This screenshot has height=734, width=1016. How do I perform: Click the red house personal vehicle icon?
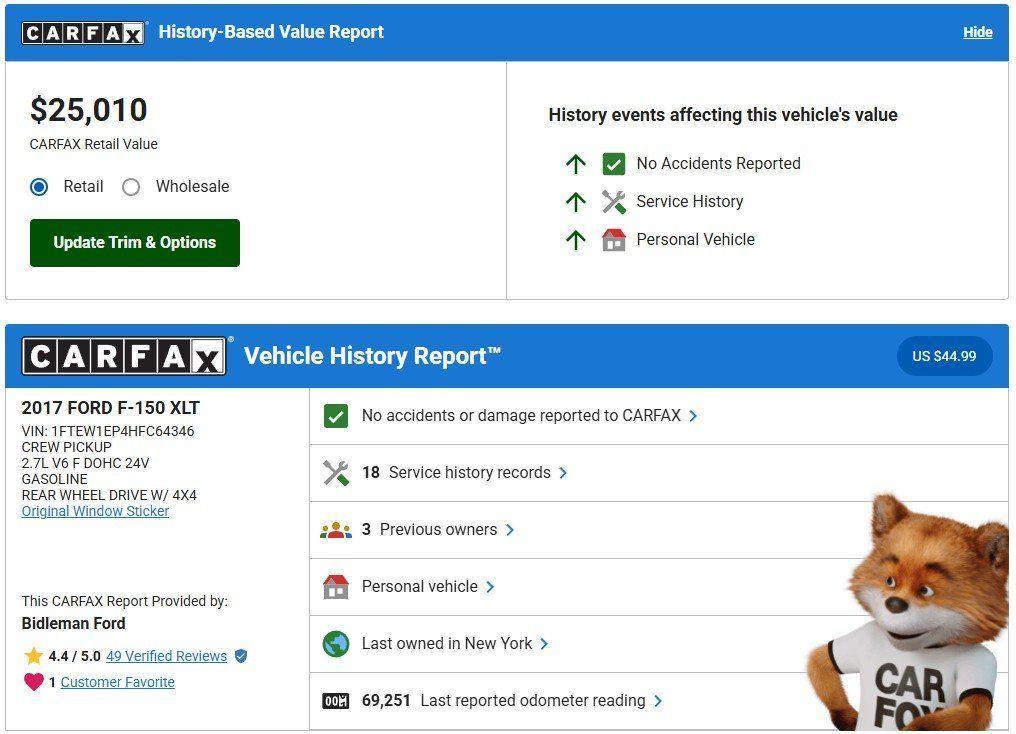(335, 586)
